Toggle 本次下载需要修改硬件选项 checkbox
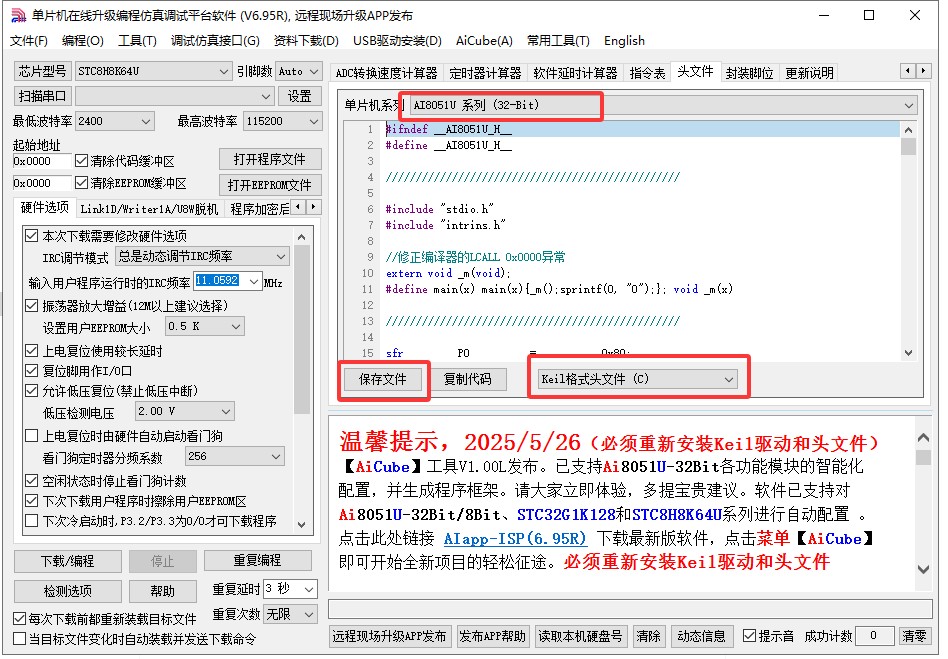 [31, 236]
